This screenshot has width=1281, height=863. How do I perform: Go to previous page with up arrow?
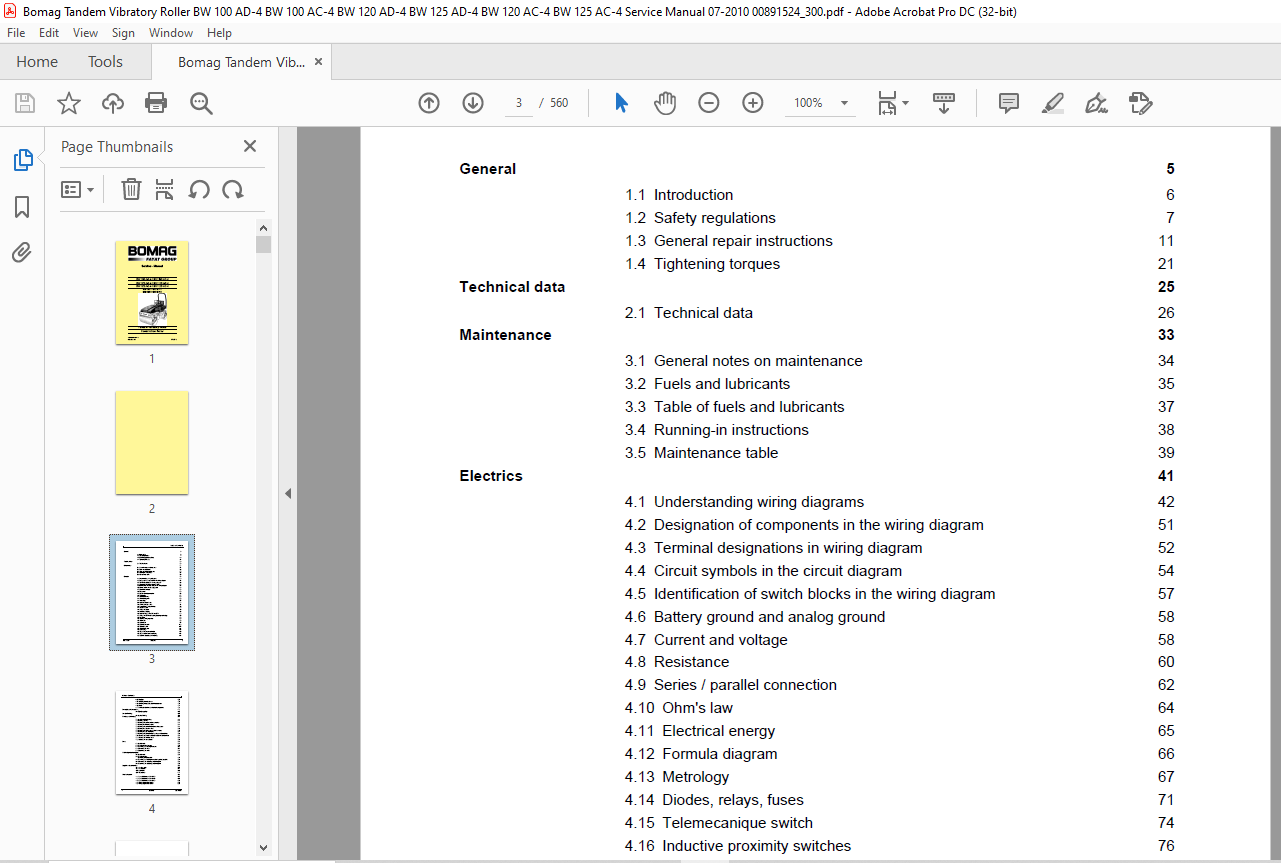[x=429, y=103]
